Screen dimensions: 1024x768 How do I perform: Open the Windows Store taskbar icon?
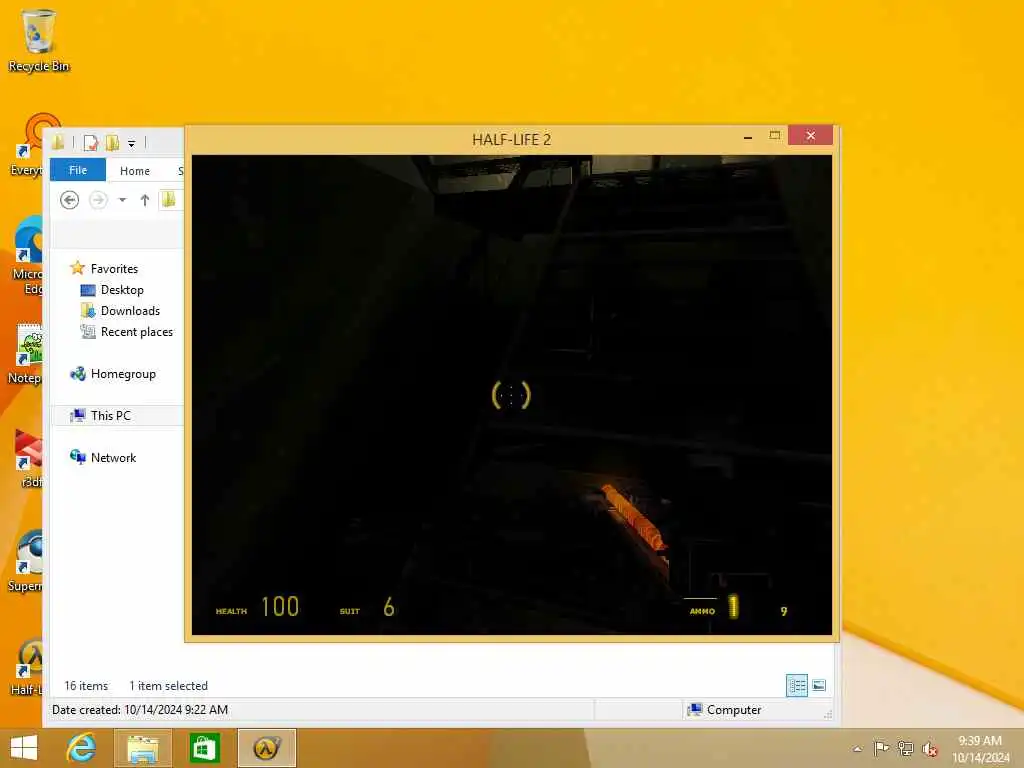(x=204, y=748)
